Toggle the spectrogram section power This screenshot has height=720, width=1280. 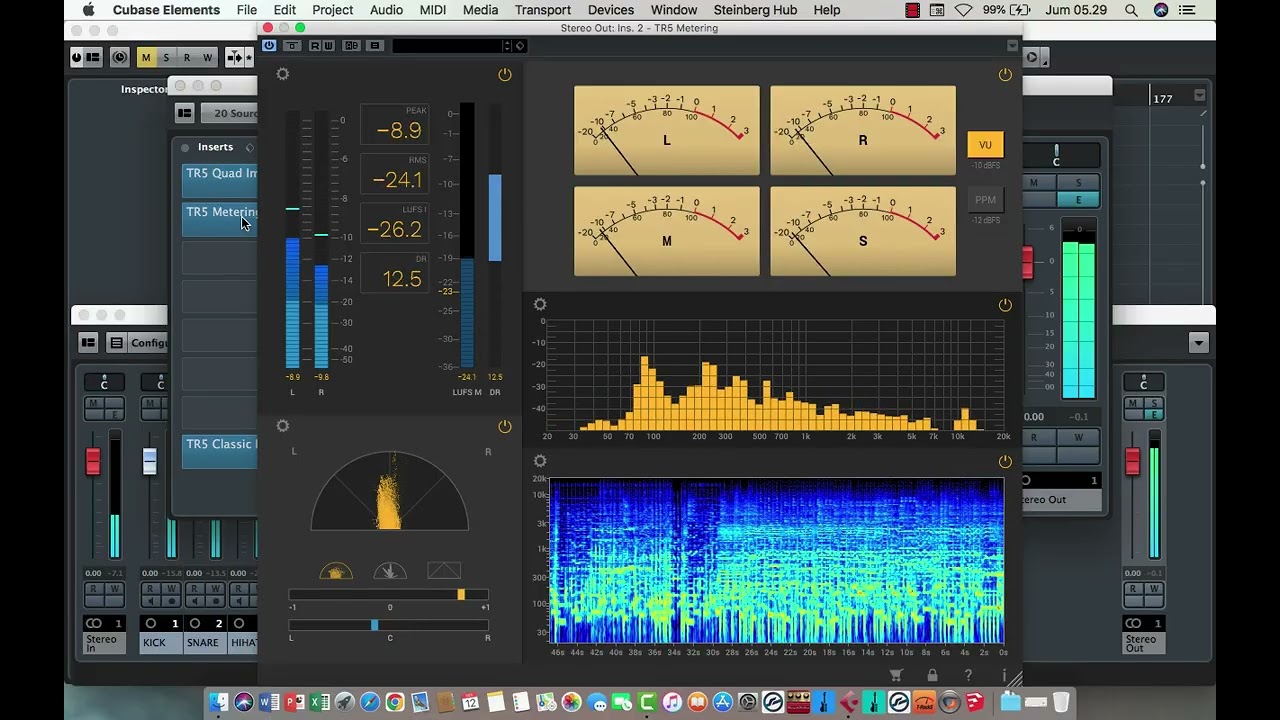click(1005, 461)
